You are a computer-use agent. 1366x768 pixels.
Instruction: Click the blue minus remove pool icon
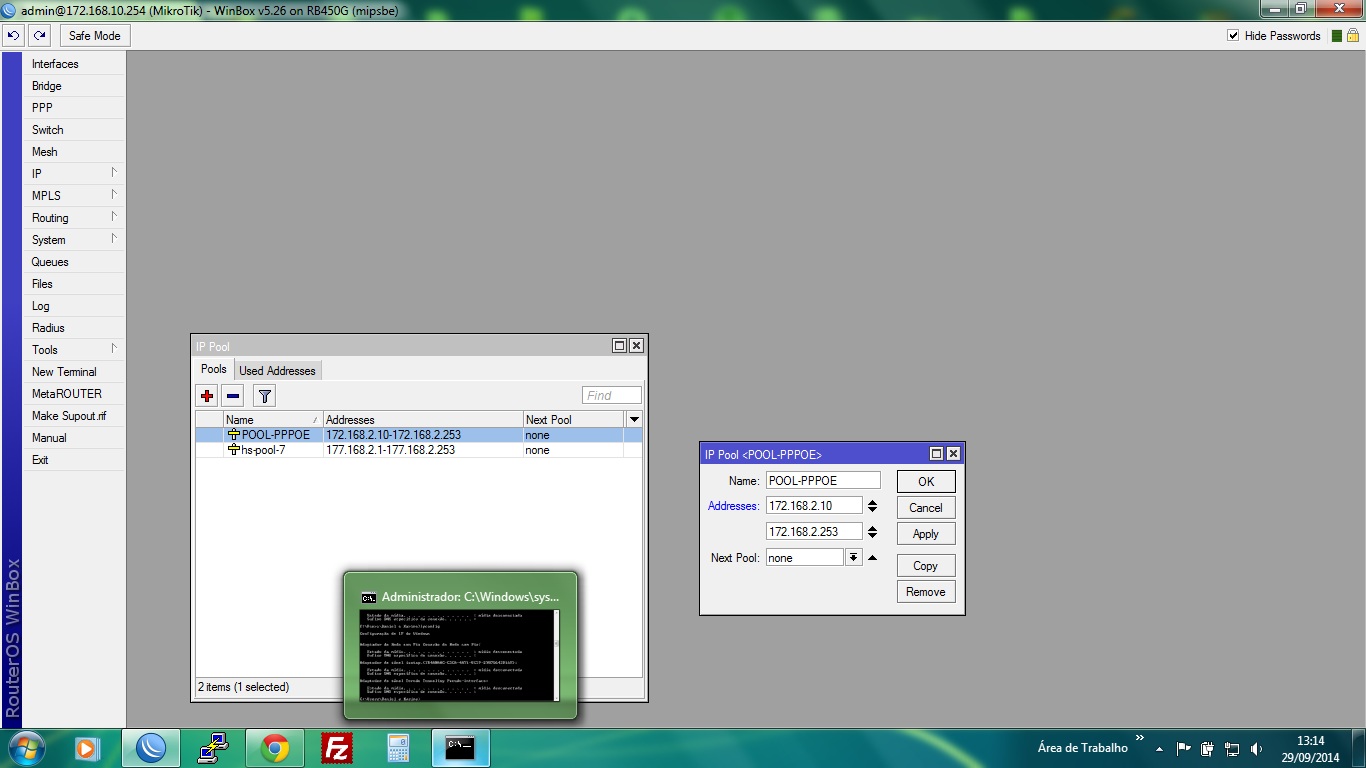(232, 396)
